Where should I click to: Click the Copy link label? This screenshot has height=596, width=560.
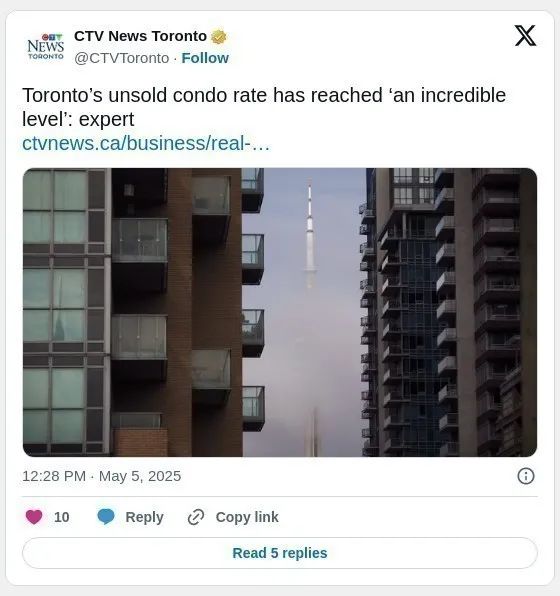coord(247,517)
